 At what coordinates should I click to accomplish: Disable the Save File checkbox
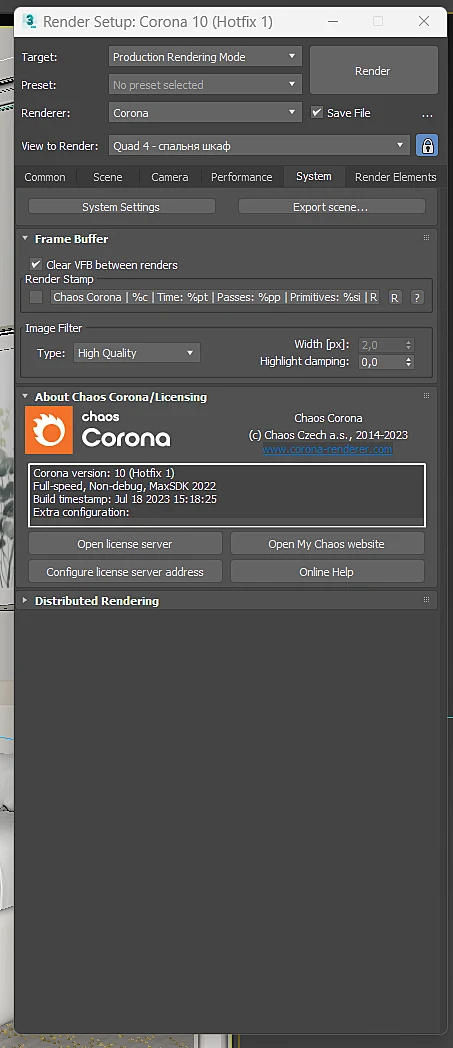coord(317,112)
